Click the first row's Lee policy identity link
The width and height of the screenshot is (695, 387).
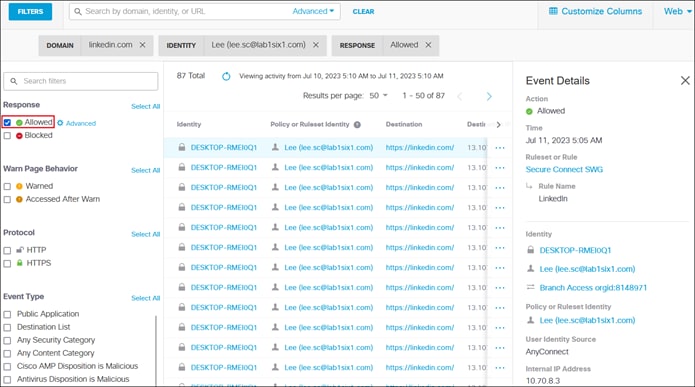pyautogui.click(x=328, y=148)
